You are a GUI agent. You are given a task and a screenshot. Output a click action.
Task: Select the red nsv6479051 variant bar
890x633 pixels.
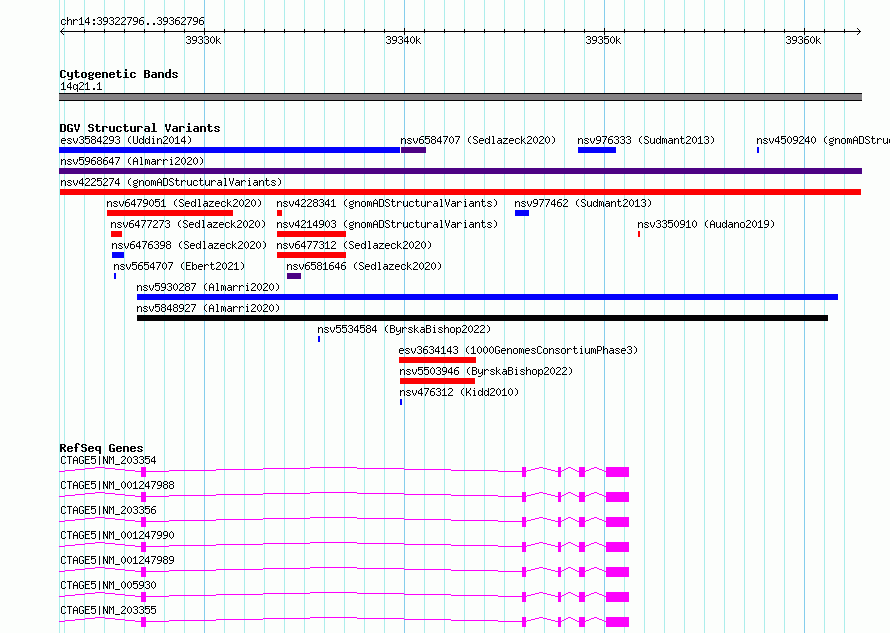tap(170, 213)
